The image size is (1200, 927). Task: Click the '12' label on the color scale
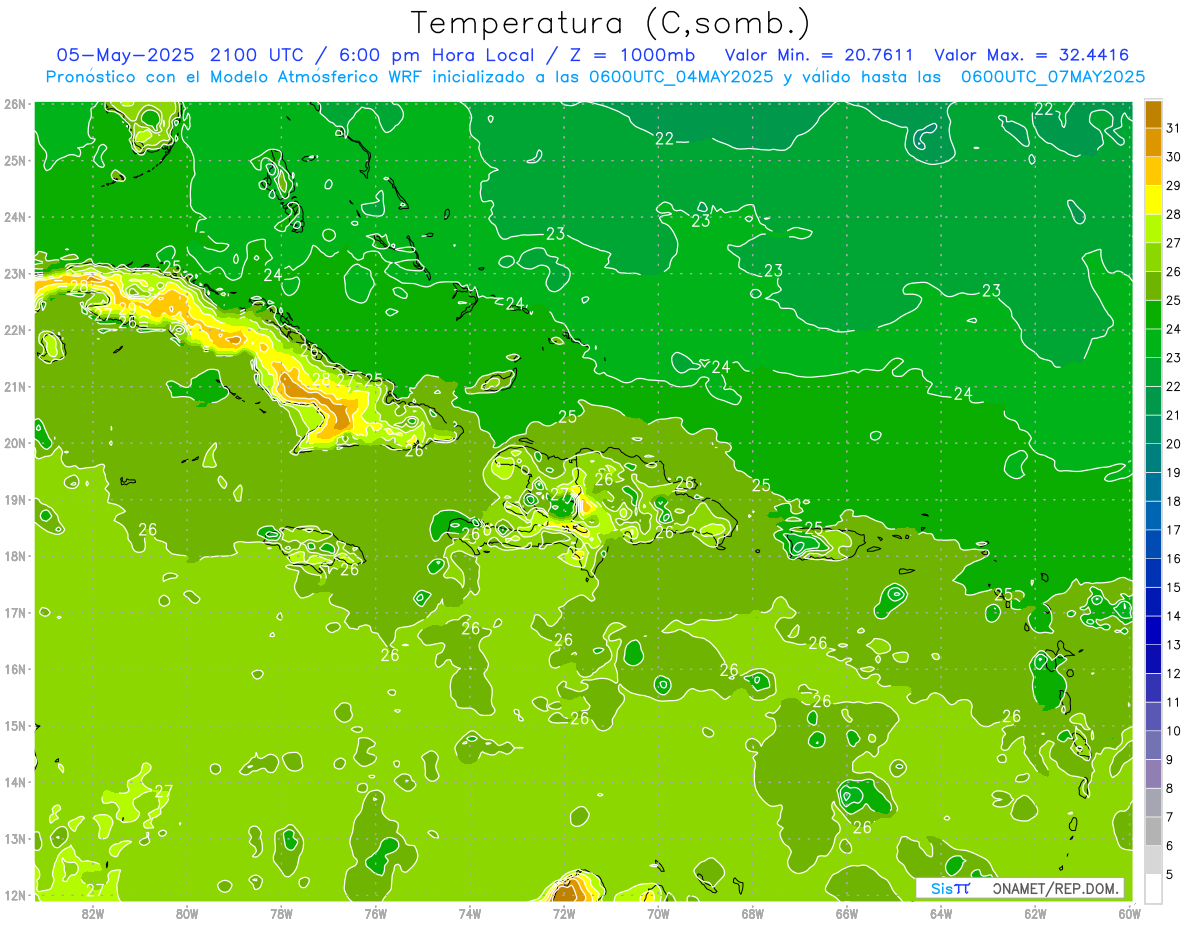tap(1174, 673)
